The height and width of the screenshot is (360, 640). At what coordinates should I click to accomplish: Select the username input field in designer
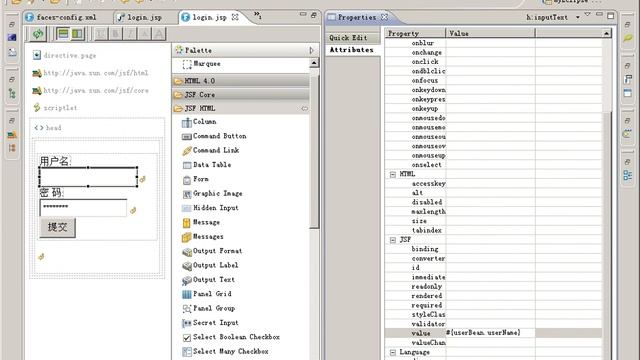88,176
